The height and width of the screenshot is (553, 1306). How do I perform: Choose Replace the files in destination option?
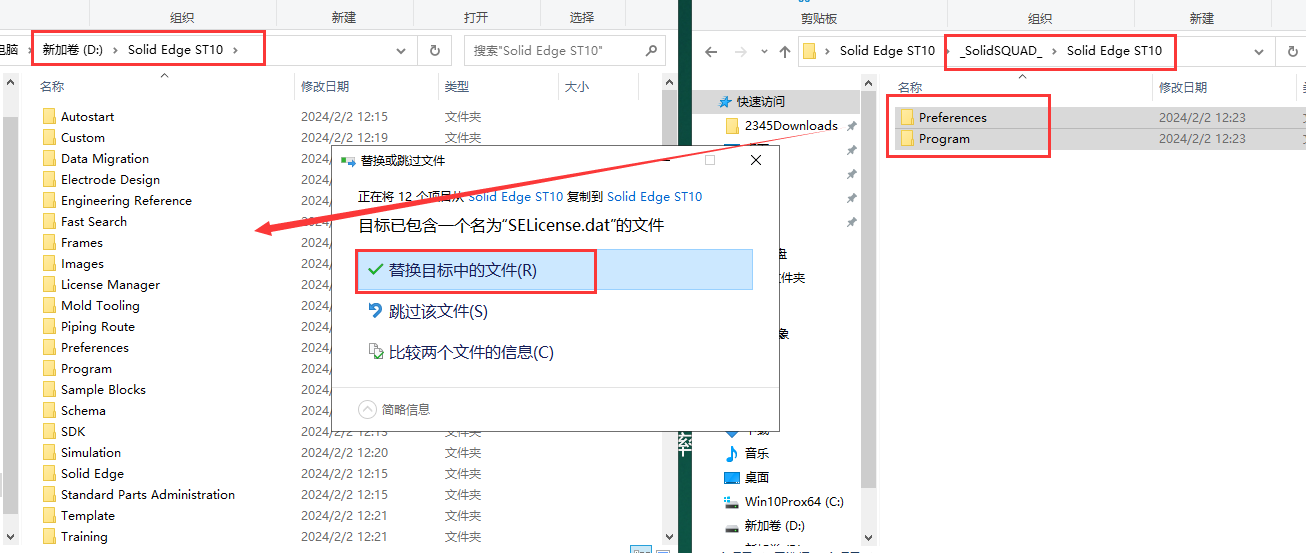pos(554,270)
